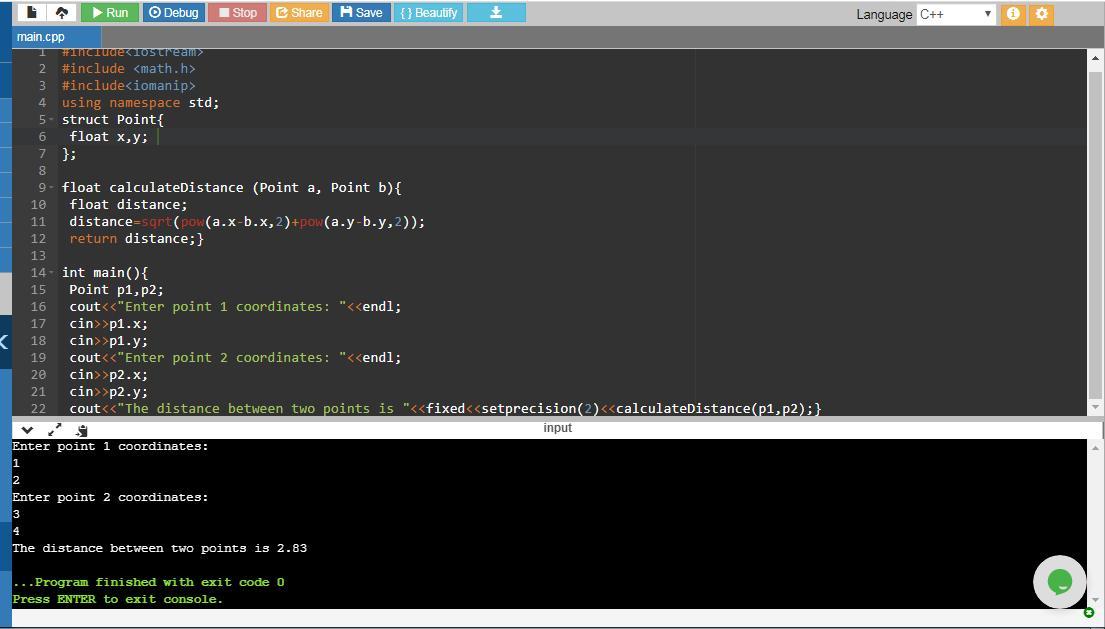The width and height of the screenshot is (1105, 629).
Task: Open the green chat bubble
Action: point(1059,581)
